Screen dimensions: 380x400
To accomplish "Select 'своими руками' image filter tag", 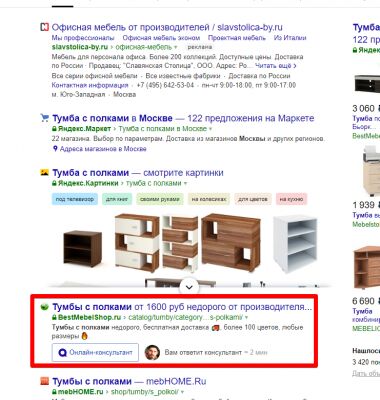I will click(160, 199).
